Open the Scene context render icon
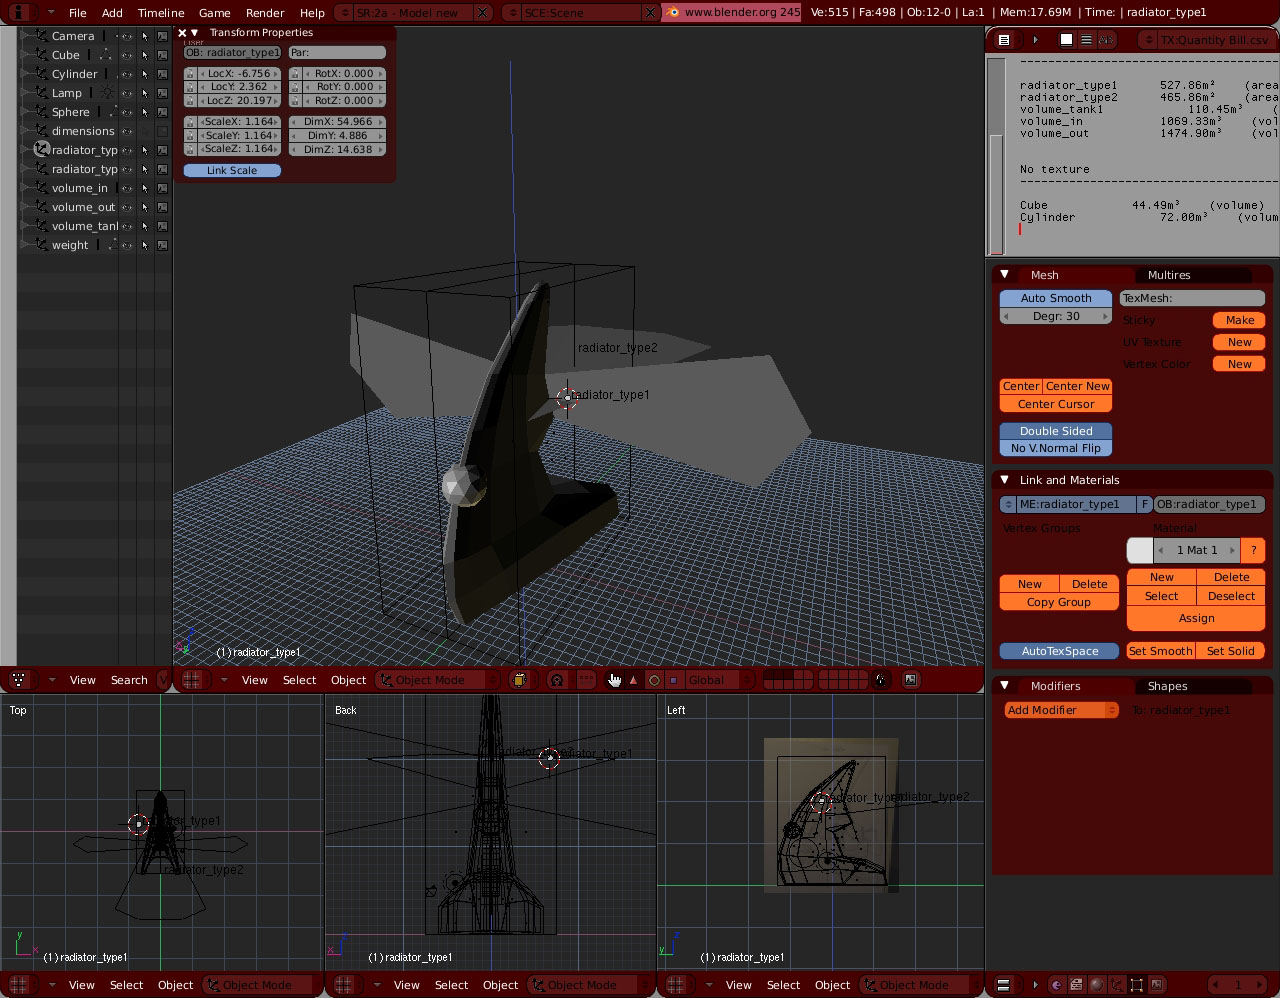Screen dimensions: 1280x998 (1157, 985)
